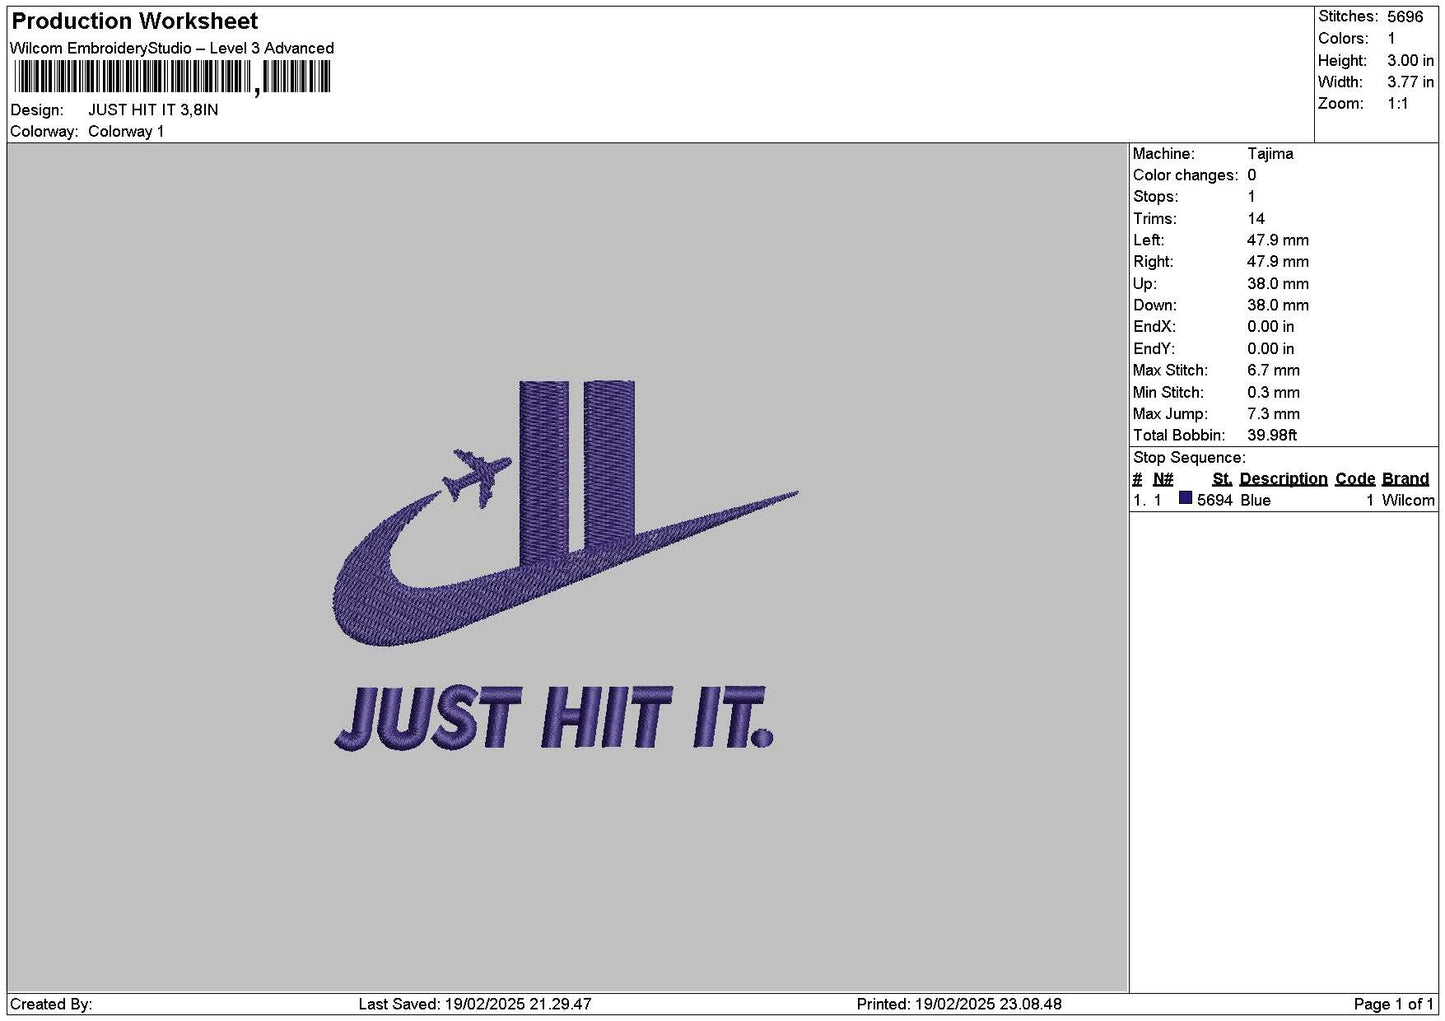The height and width of the screenshot is (1021, 1445).
Task: Select the 'Last Saved: 19/02/2025 21.29.47' text
Action: click(x=475, y=1004)
